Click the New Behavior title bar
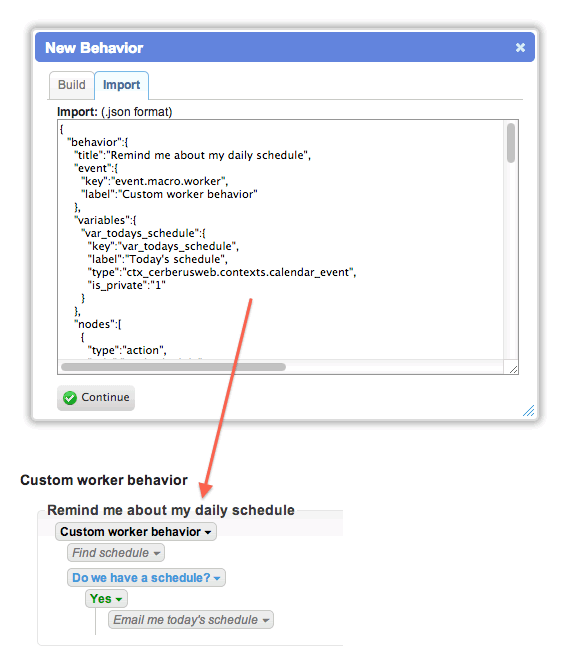The height and width of the screenshot is (665, 568). [x=285, y=47]
